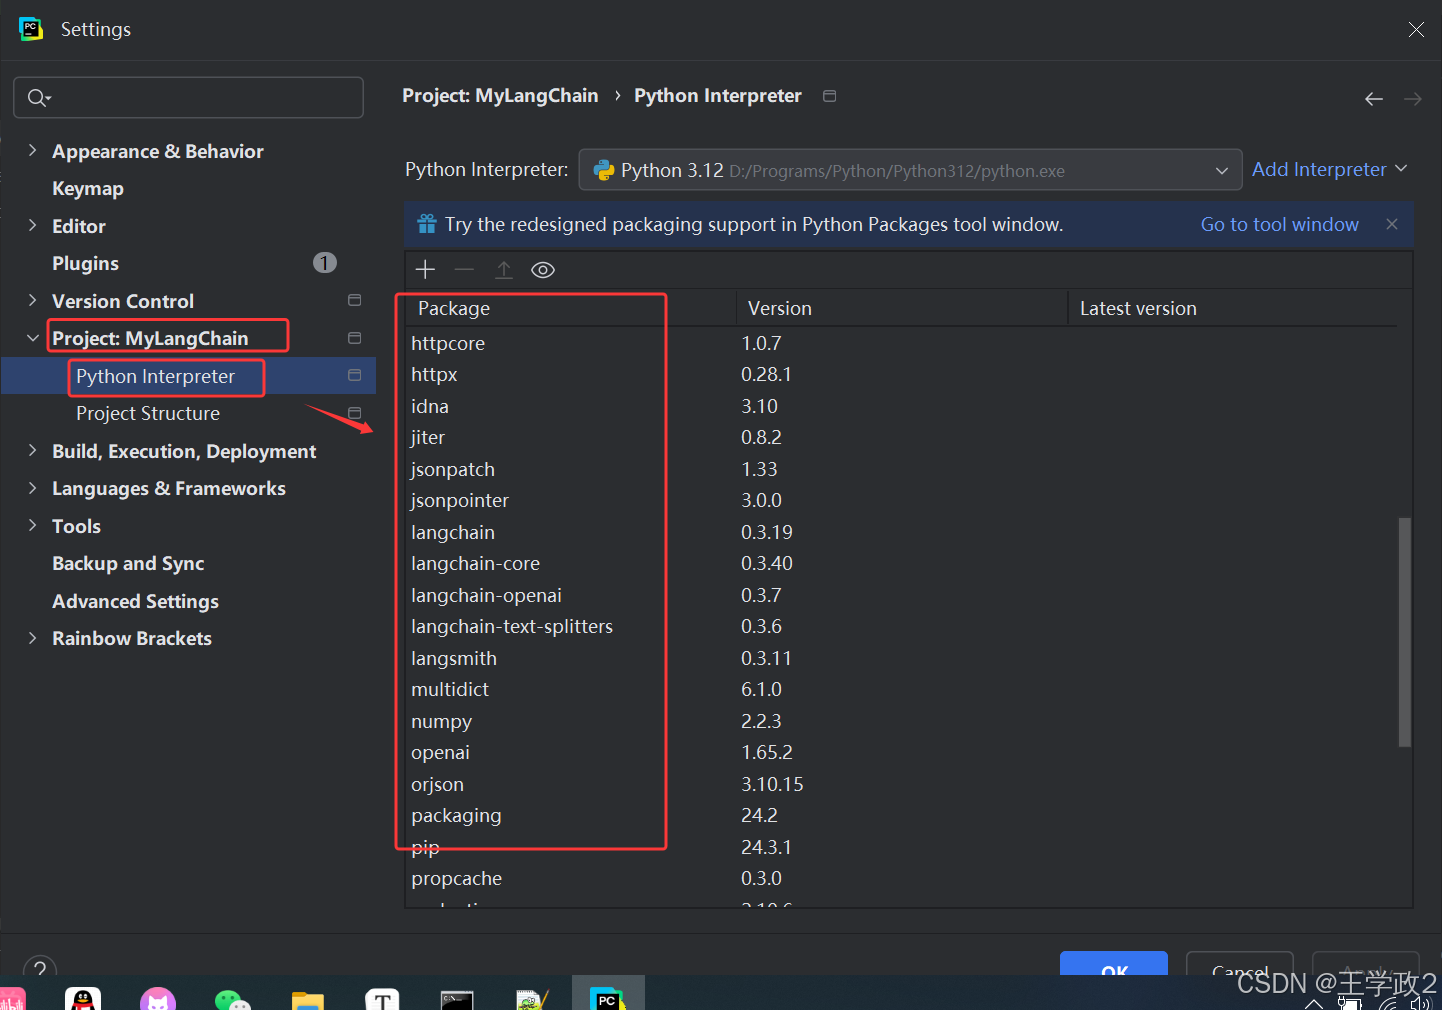Select Advanced Settings item
This screenshot has width=1442, height=1010.
pos(135,601)
